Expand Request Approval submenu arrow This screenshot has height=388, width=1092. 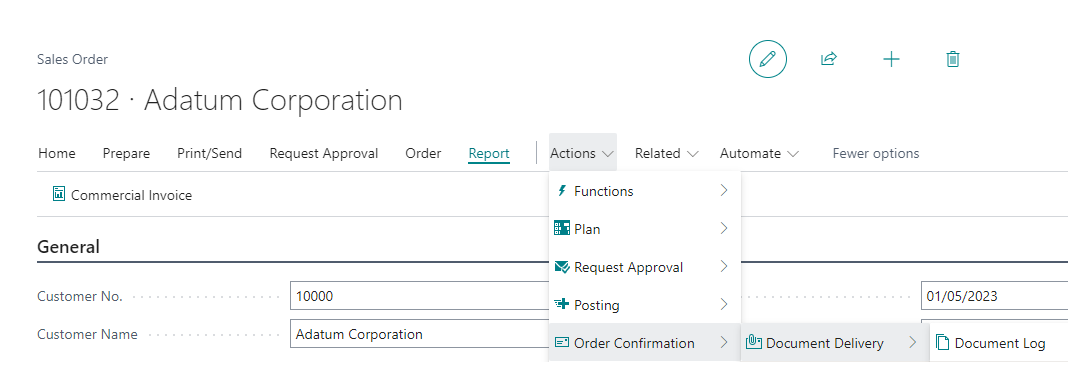coord(724,266)
